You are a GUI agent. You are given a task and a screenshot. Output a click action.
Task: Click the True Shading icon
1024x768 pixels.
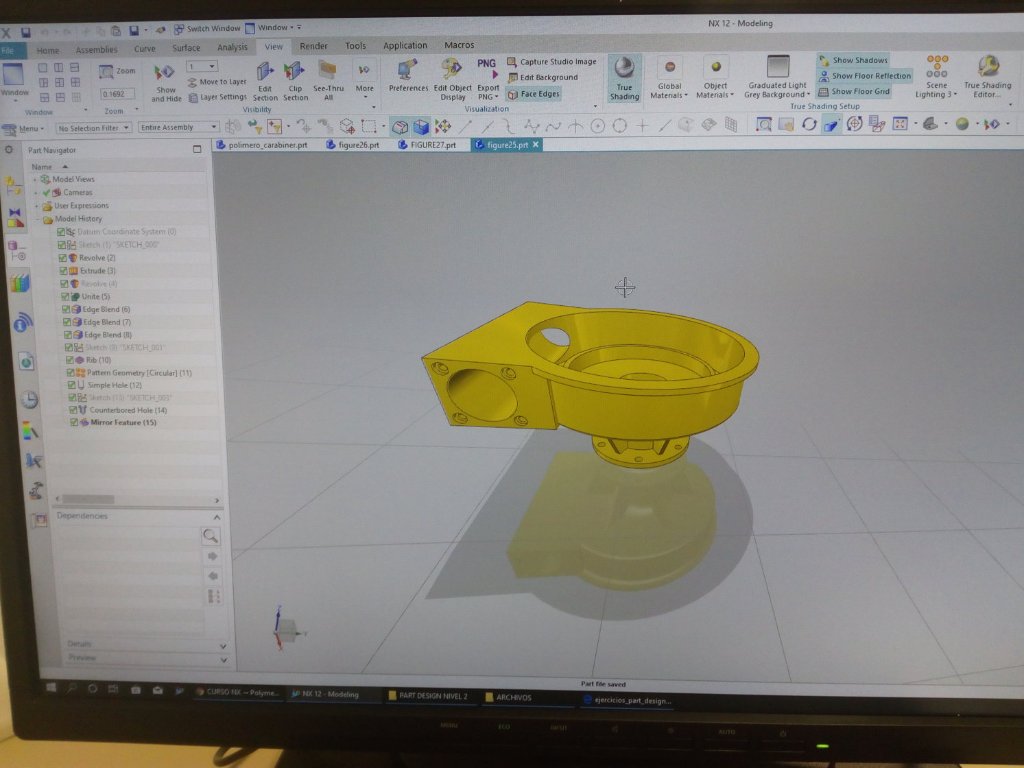tap(624, 78)
